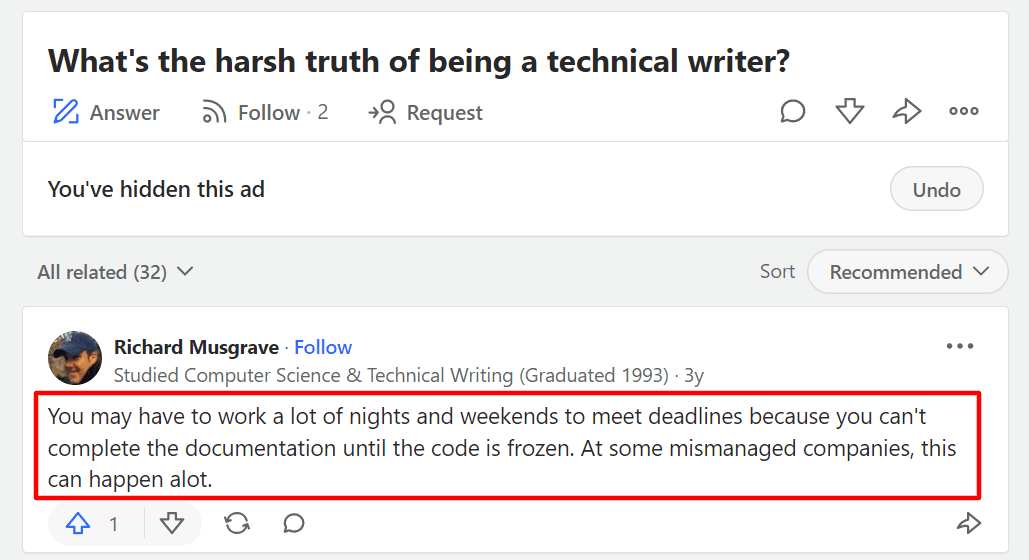Reshare Richard Musgrave's answer
The width and height of the screenshot is (1029, 560).
coord(237,523)
